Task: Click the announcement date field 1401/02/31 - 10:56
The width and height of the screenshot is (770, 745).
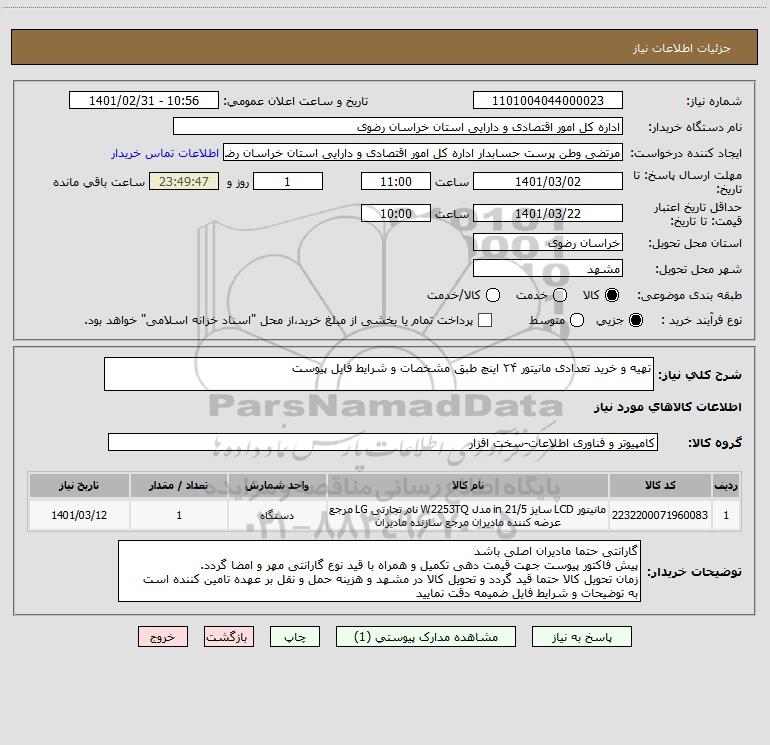Action: [144, 101]
